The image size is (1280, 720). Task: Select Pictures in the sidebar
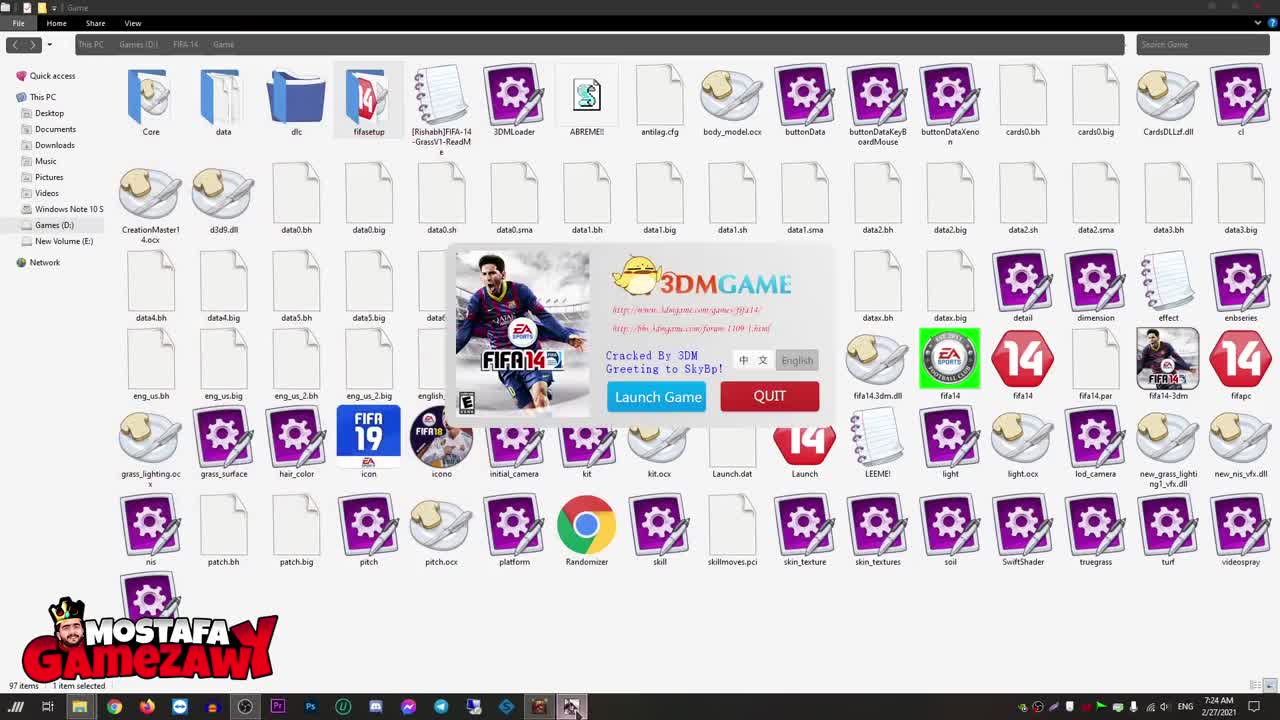tap(49, 177)
